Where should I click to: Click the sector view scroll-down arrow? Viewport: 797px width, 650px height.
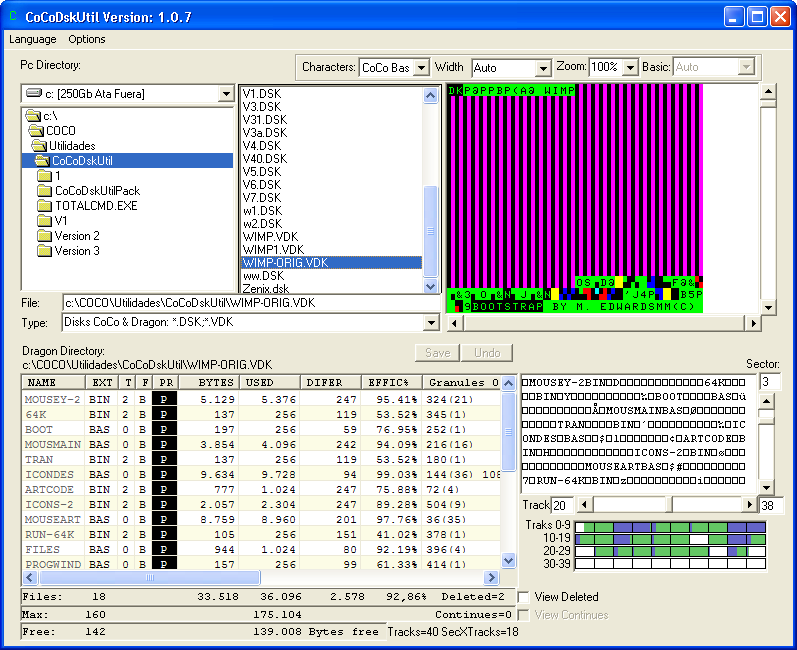(766, 487)
